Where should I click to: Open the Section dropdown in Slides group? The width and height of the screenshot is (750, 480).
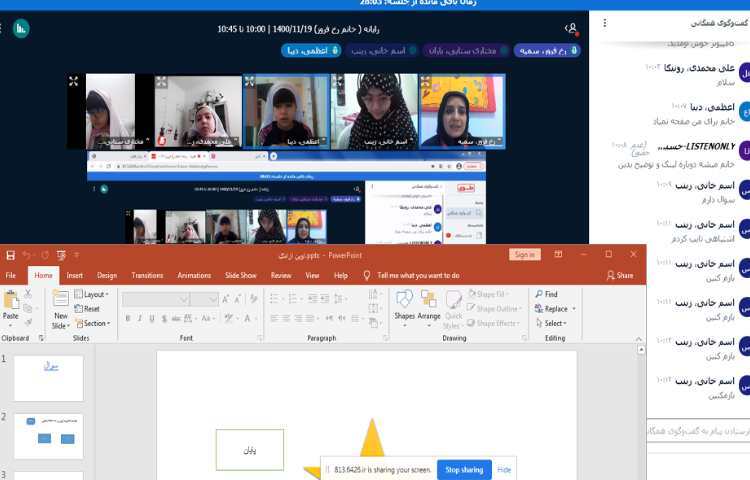[x=95, y=324]
